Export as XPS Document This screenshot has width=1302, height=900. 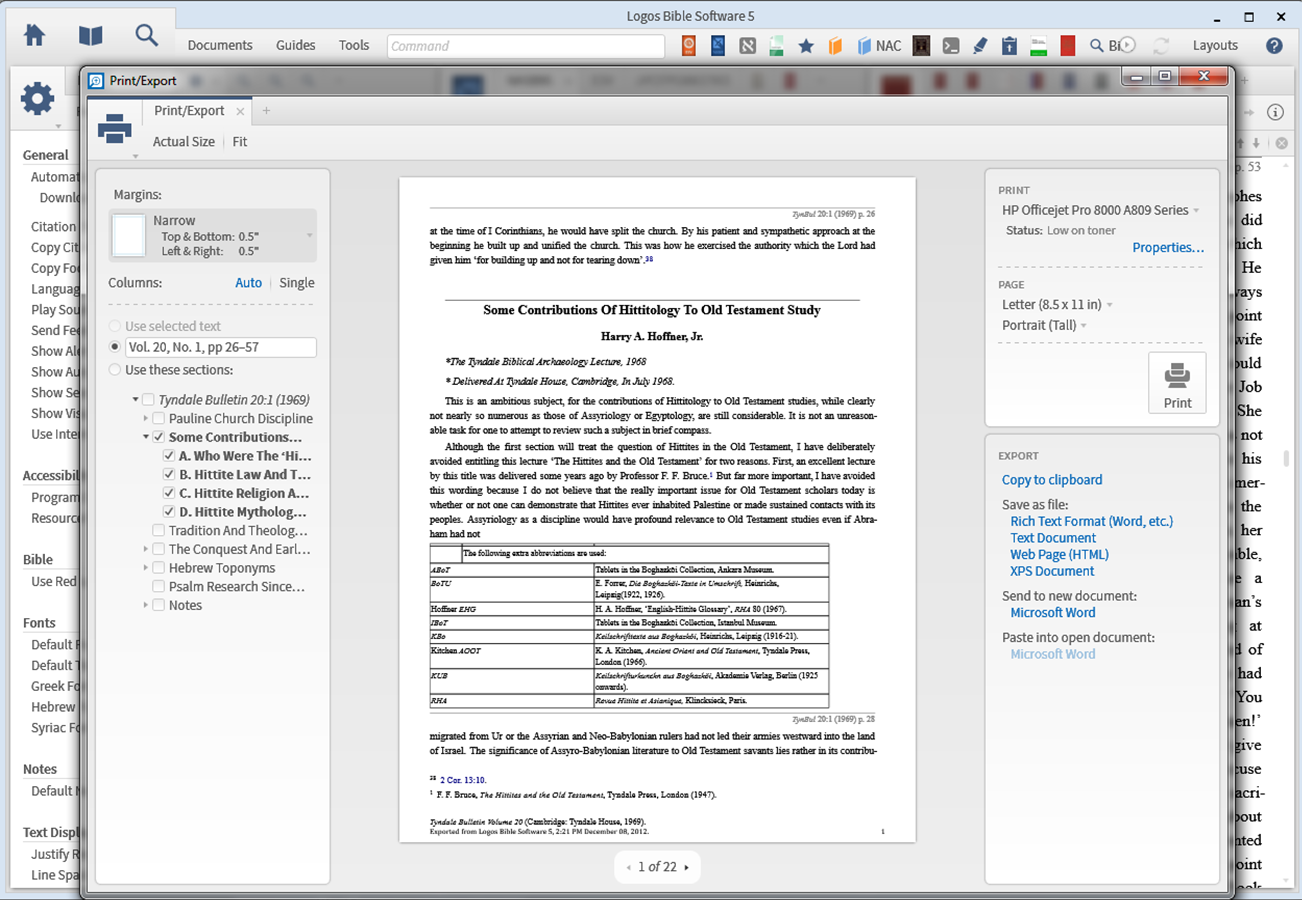coord(1052,571)
